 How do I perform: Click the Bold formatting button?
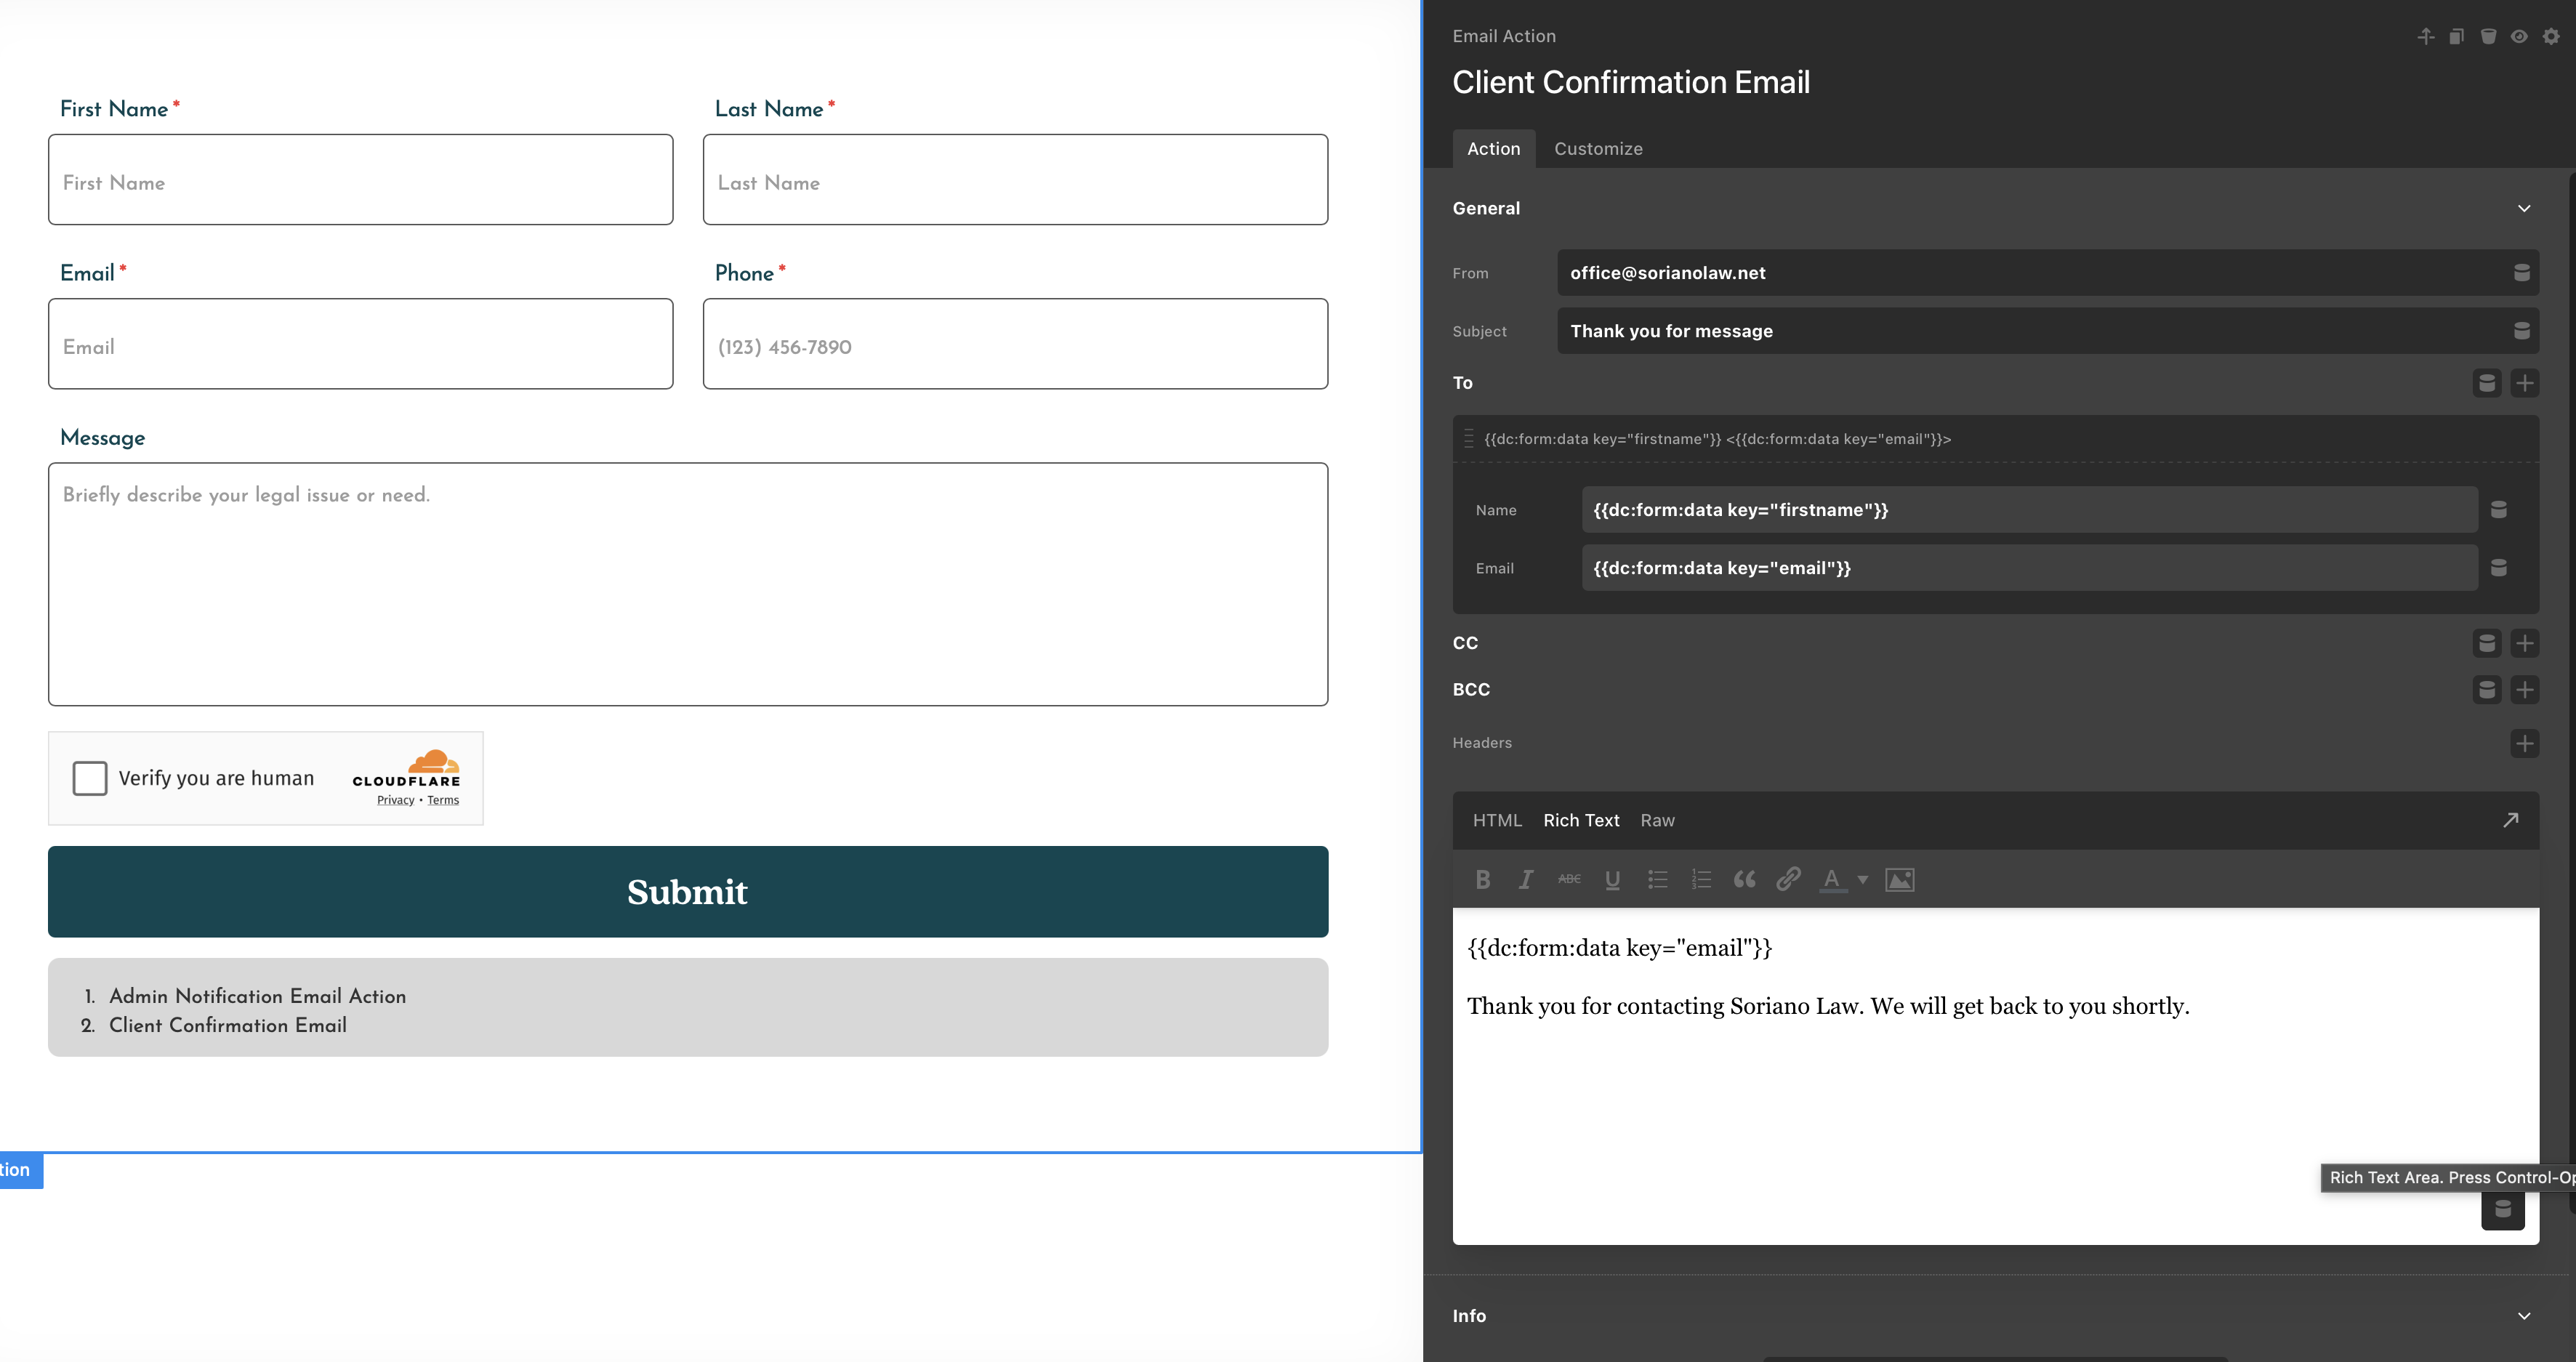[x=1483, y=879]
